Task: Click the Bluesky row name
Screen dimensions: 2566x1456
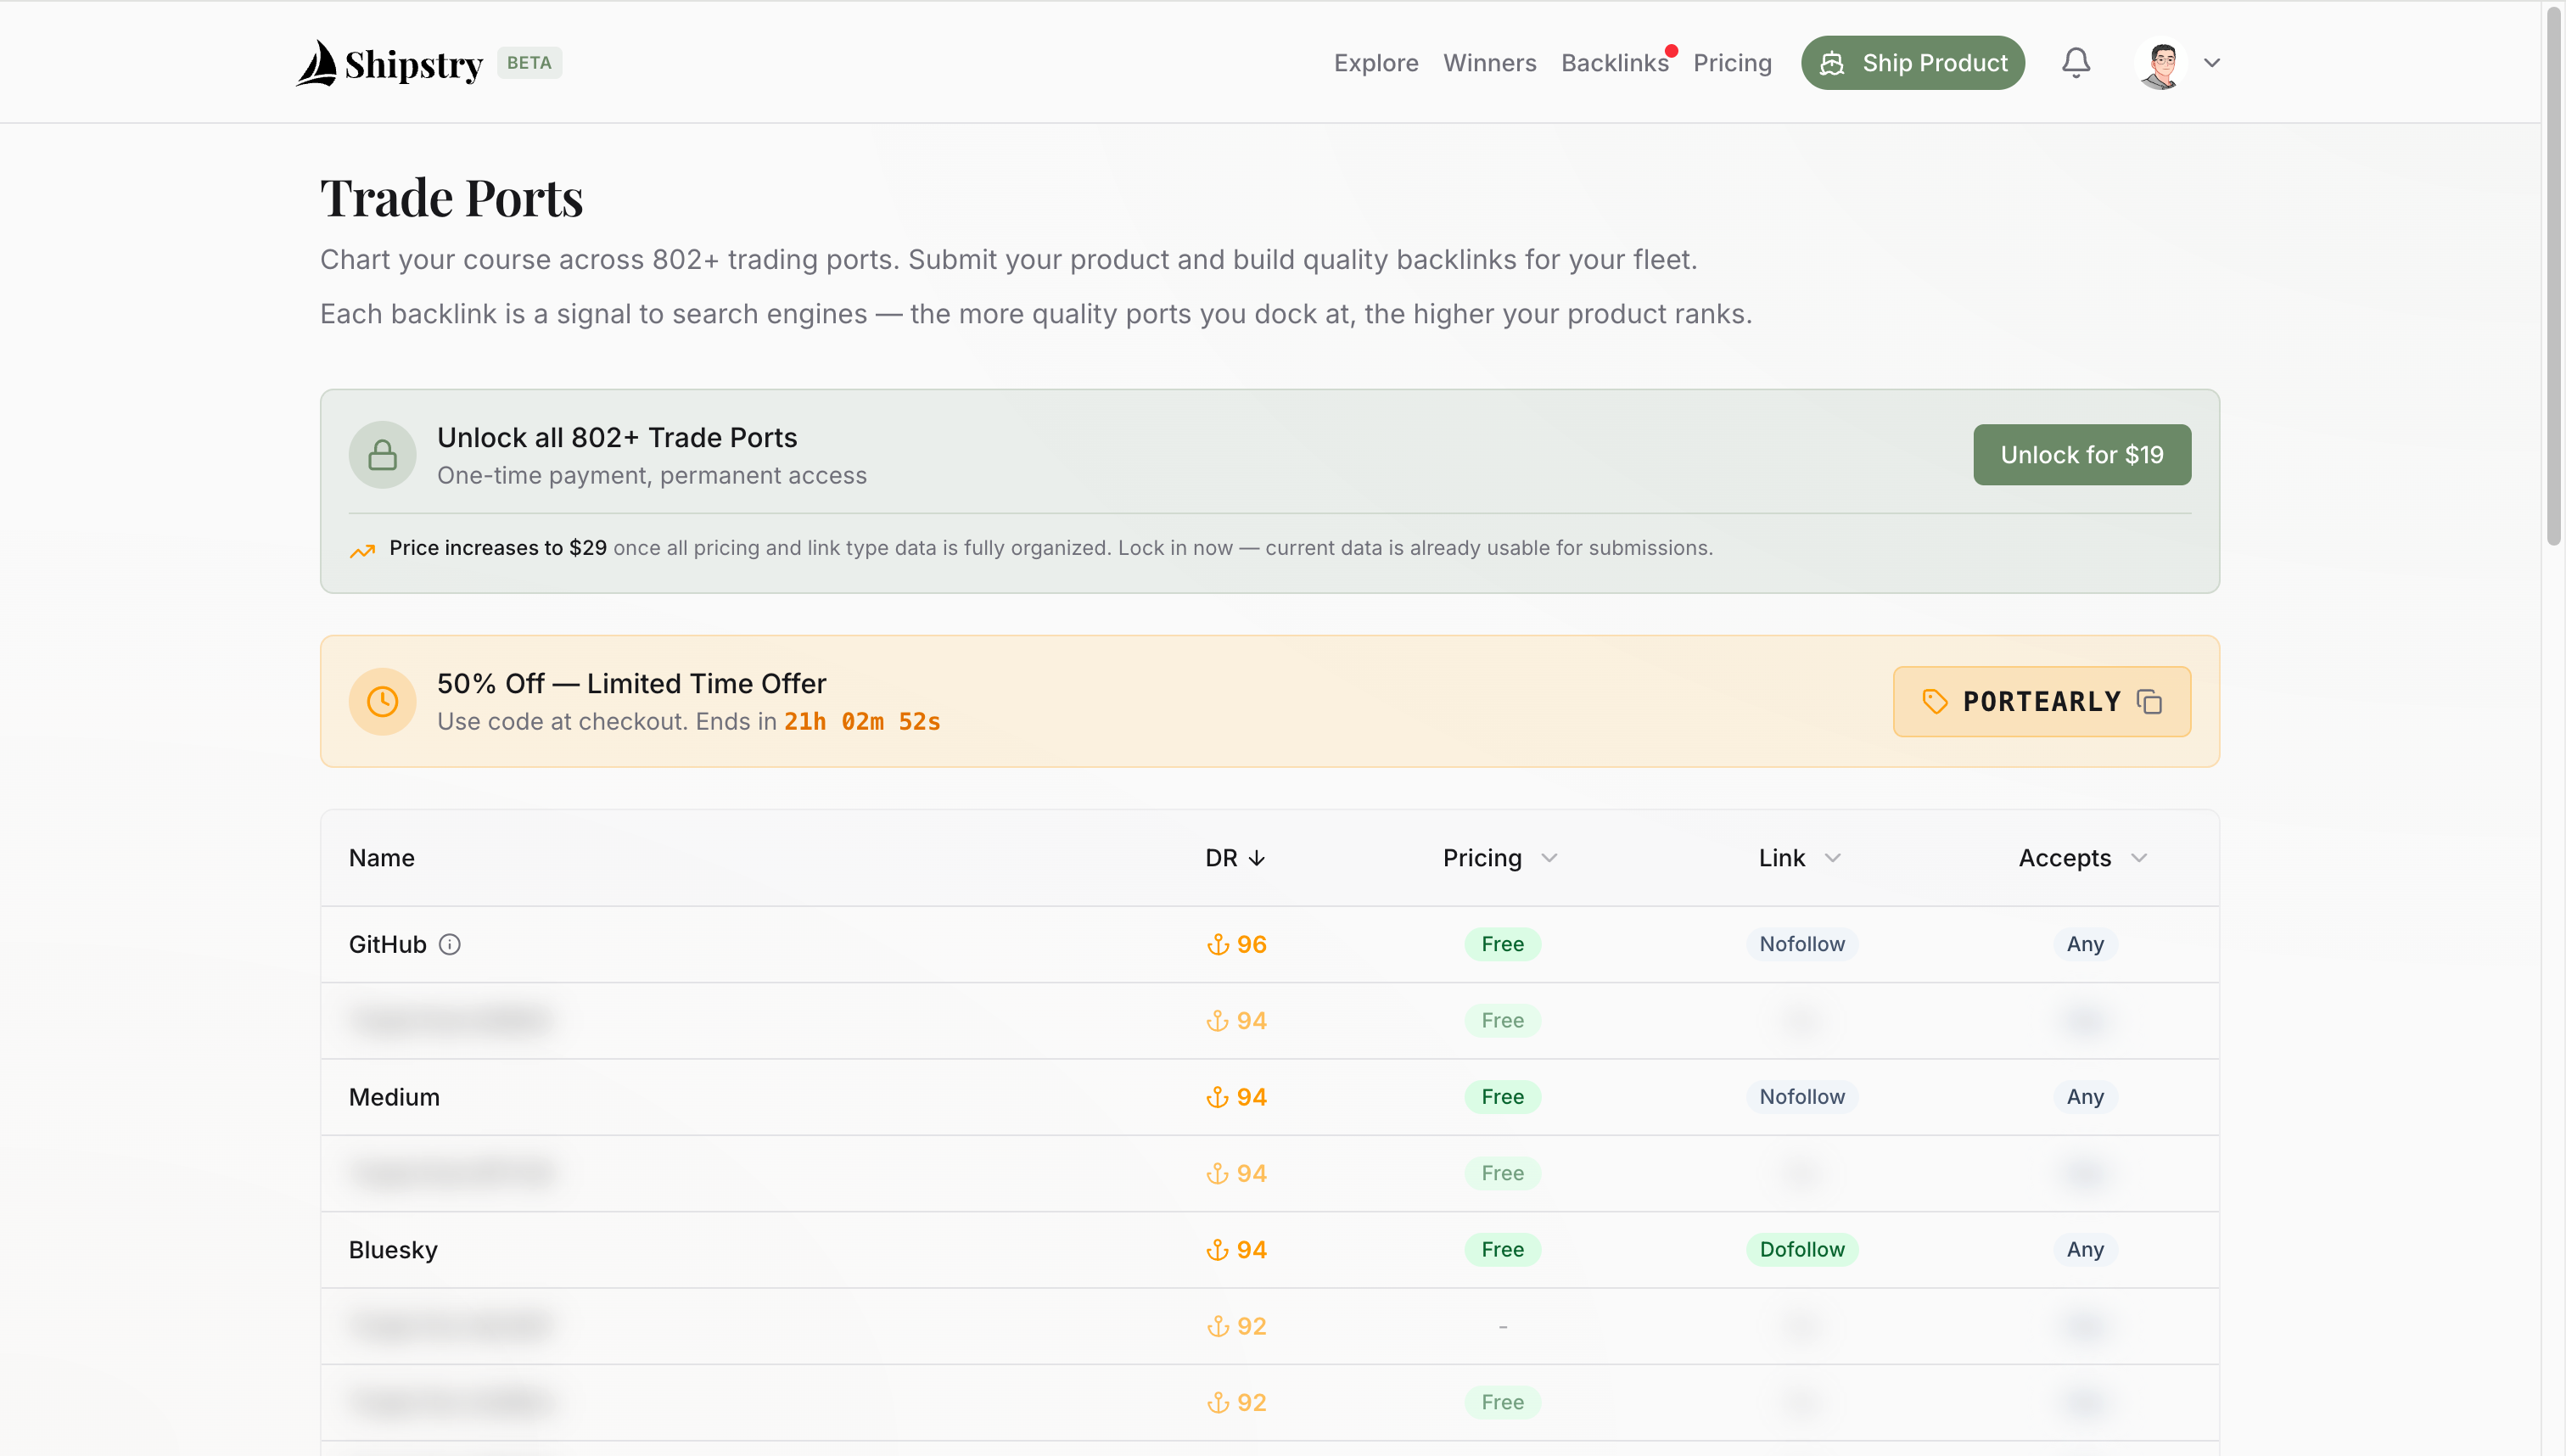Action: pos(393,1250)
